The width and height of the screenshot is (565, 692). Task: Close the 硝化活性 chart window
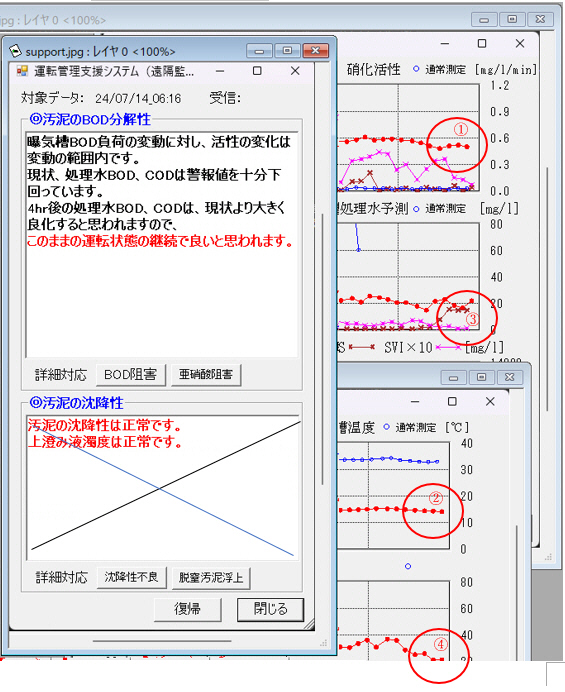coord(520,43)
